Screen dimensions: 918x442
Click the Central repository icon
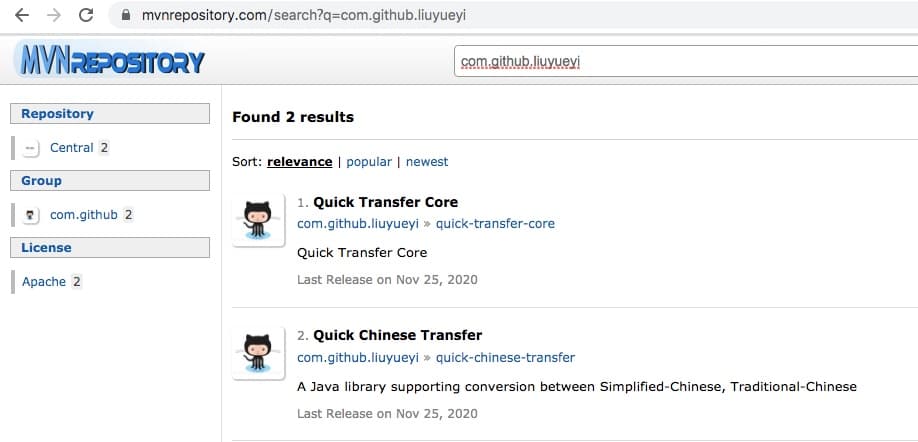coord(30,148)
